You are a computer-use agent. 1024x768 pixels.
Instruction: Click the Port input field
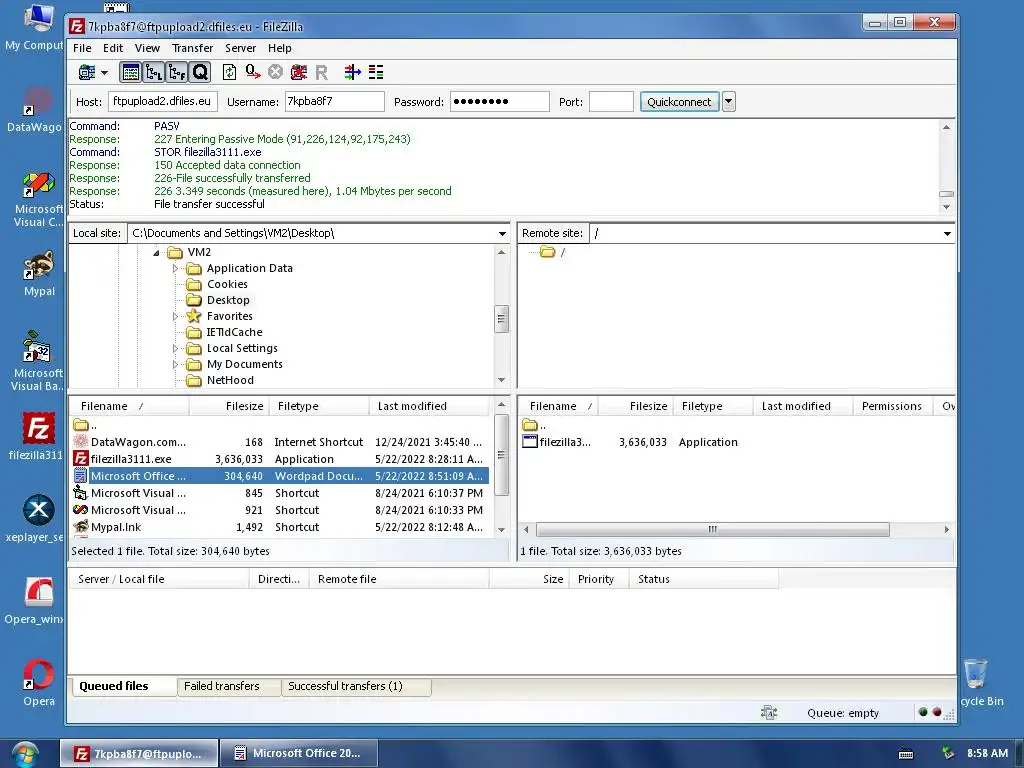click(611, 101)
